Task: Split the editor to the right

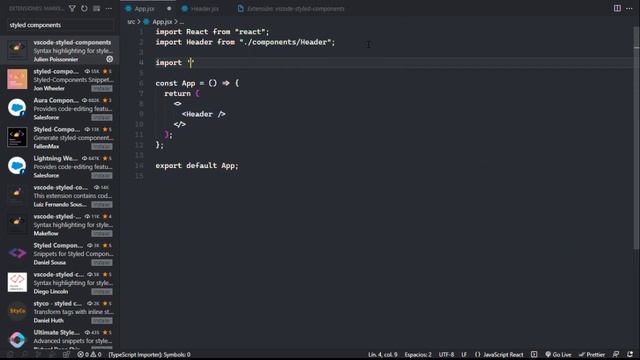Action: [617, 8]
